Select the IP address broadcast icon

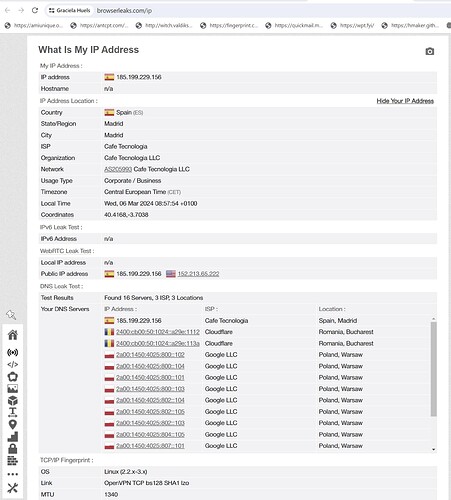coord(13,352)
